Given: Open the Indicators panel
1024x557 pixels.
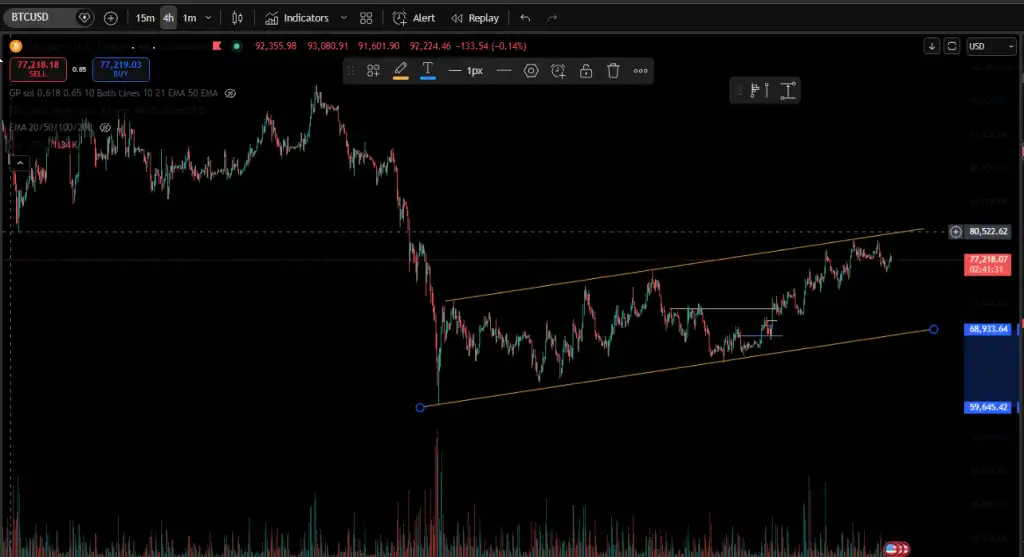Looking at the screenshot, I should (x=296, y=18).
